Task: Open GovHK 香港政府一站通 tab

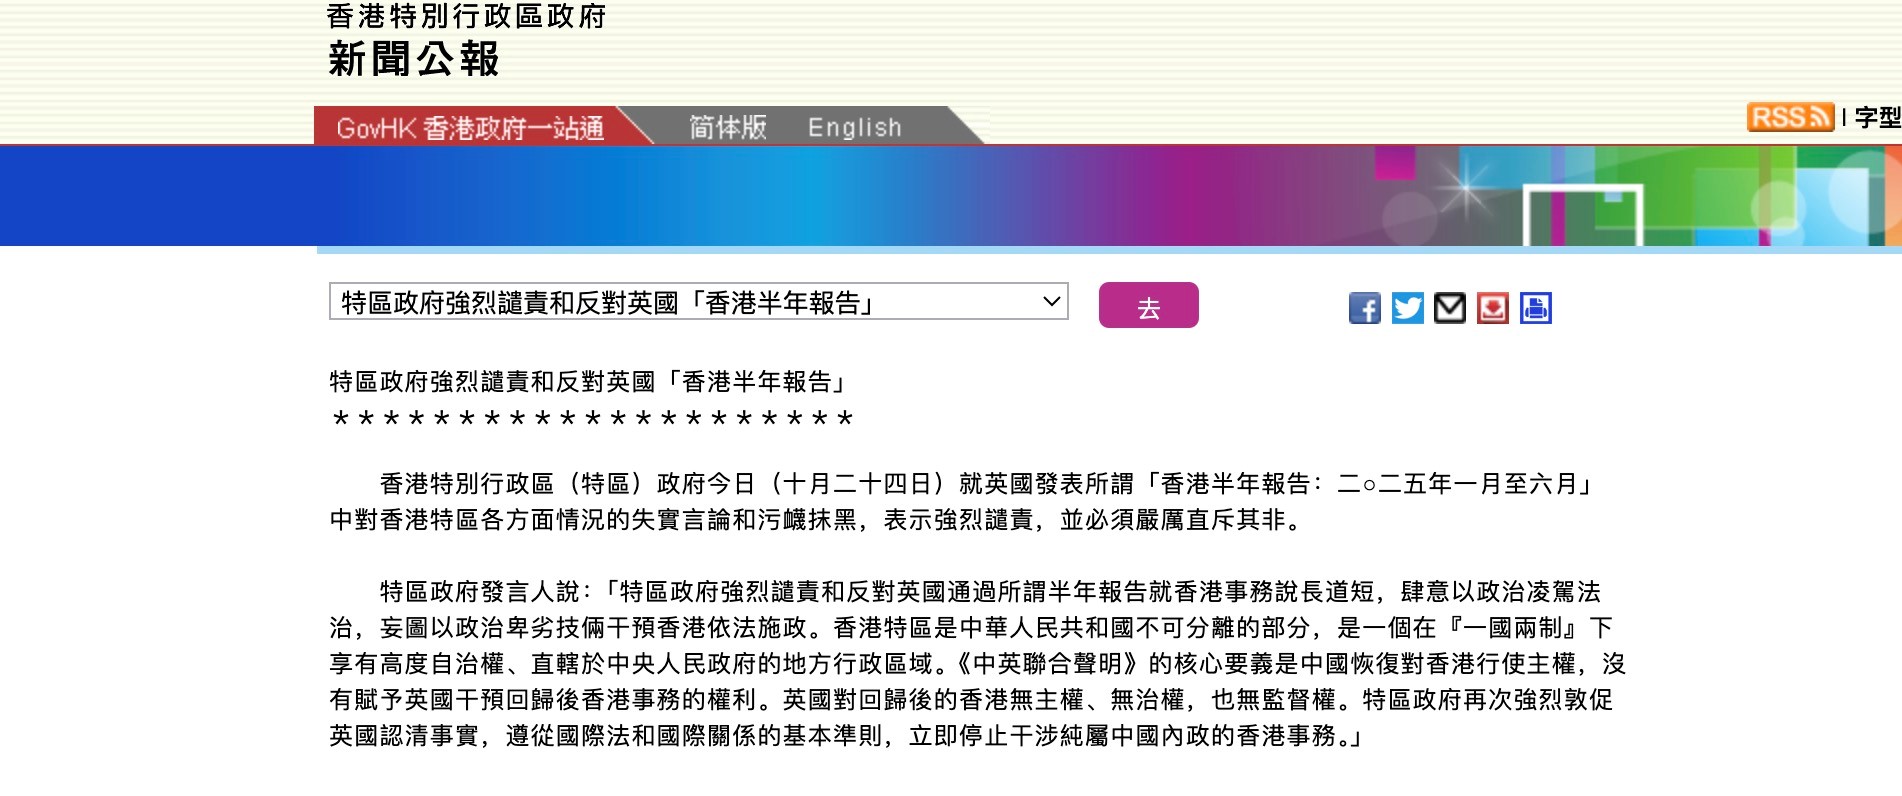Action: pyautogui.click(x=470, y=128)
